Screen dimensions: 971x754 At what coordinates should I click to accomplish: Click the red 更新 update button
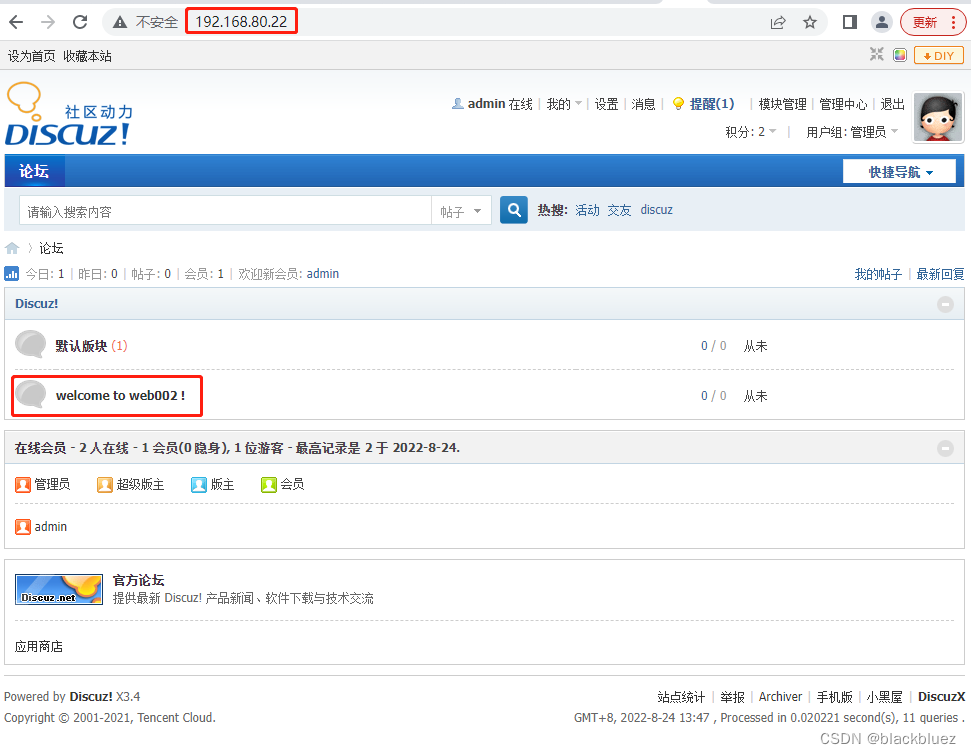[925, 22]
